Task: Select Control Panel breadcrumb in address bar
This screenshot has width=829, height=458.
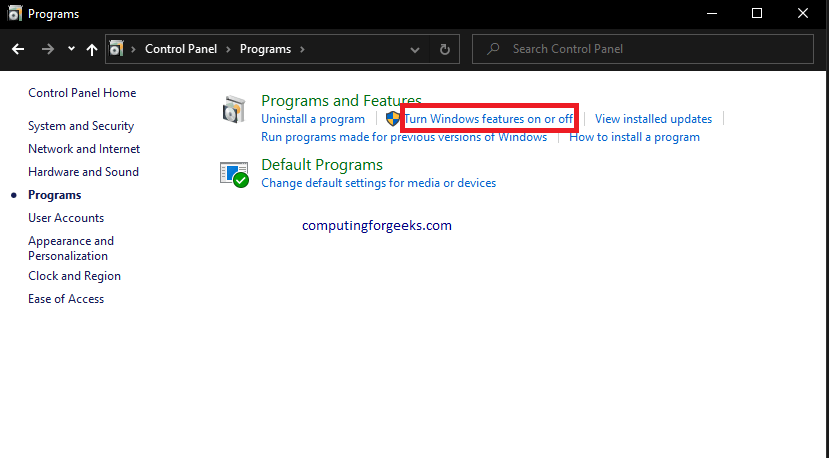Action: [181, 49]
